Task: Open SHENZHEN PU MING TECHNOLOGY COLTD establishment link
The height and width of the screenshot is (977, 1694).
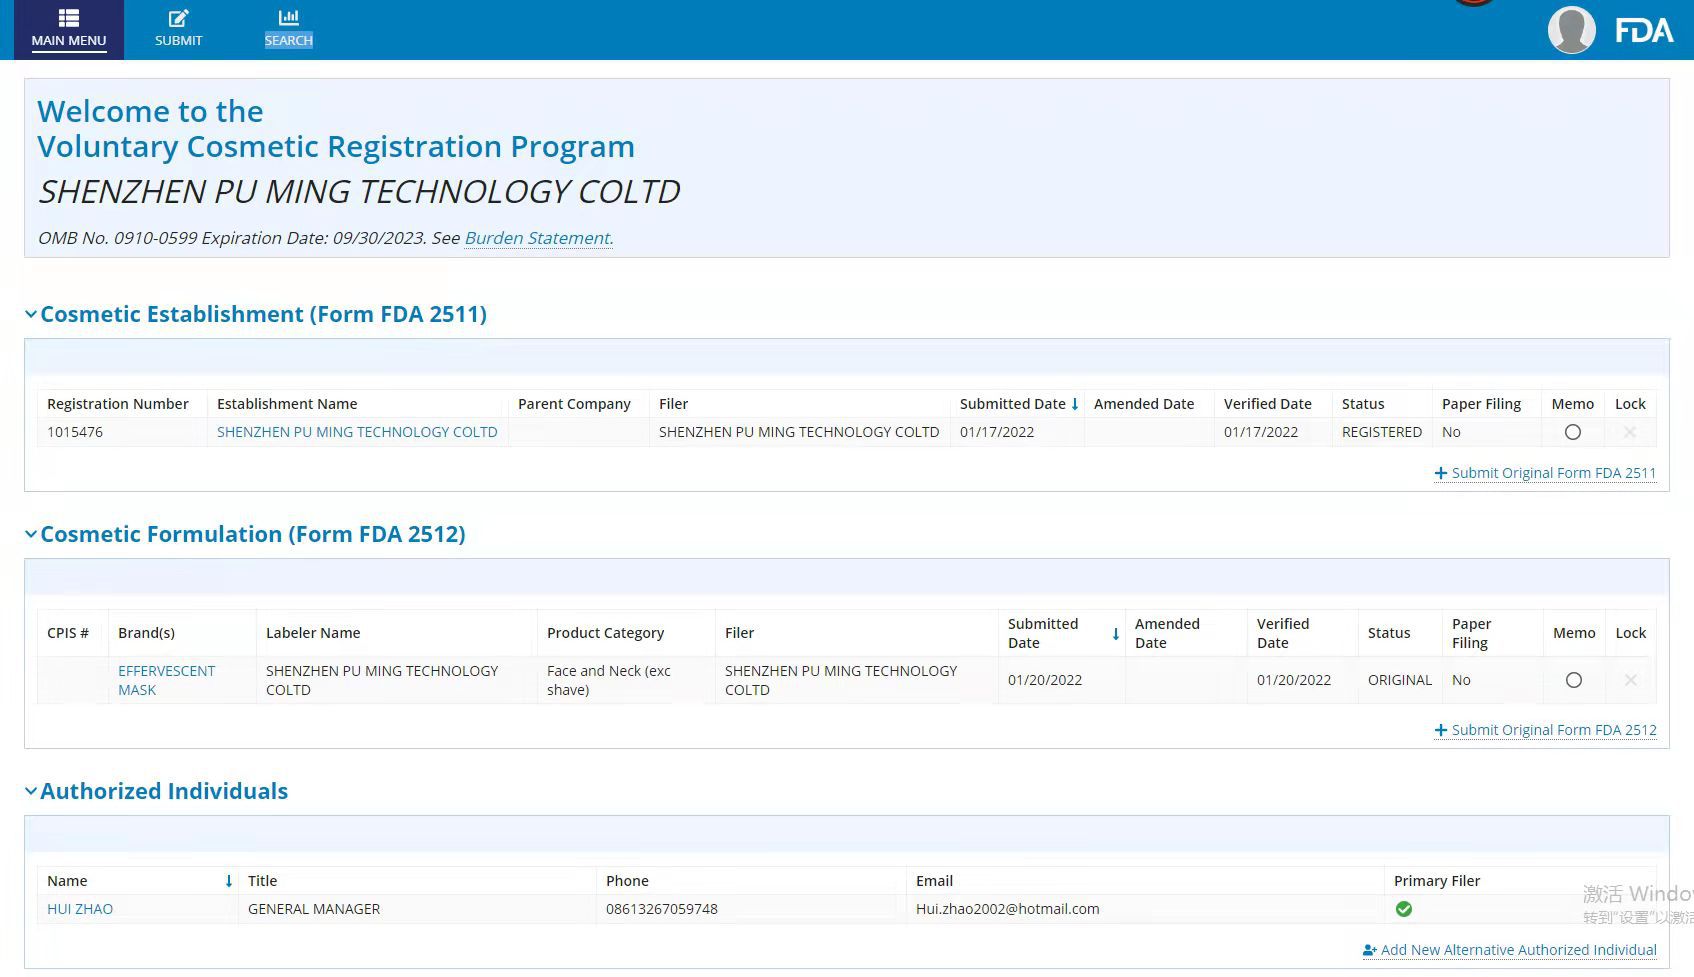Action: coord(357,432)
